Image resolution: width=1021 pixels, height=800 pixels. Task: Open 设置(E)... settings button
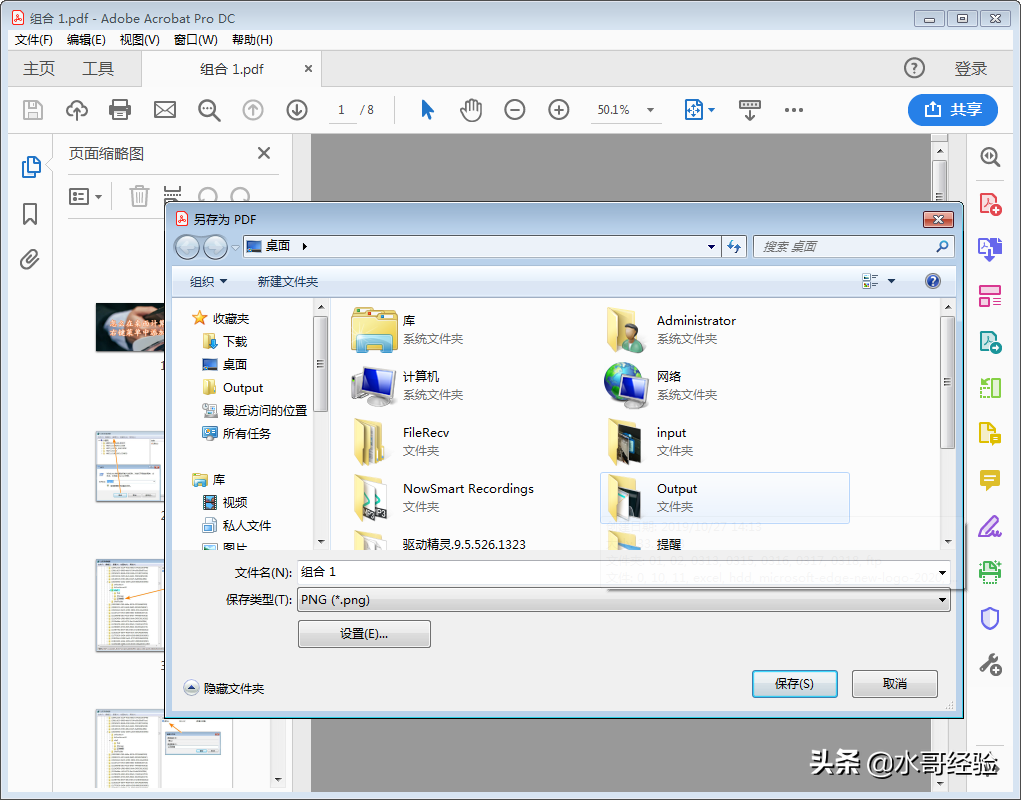(364, 633)
